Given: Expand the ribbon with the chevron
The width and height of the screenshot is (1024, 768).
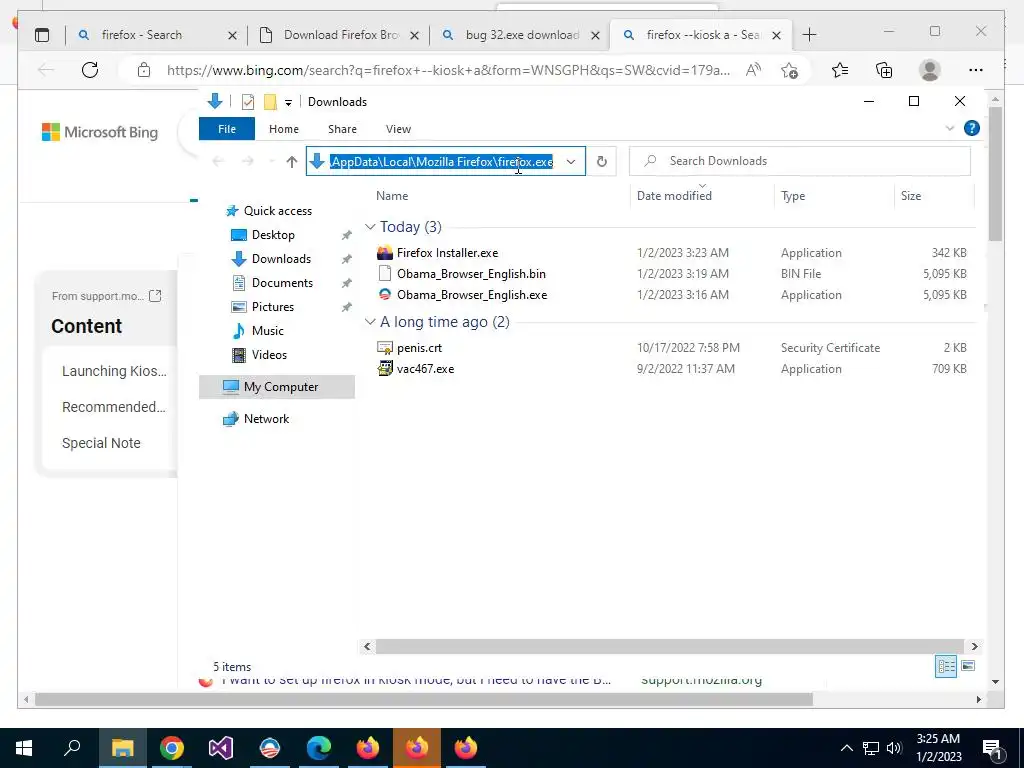Looking at the screenshot, I should [x=950, y=128].
